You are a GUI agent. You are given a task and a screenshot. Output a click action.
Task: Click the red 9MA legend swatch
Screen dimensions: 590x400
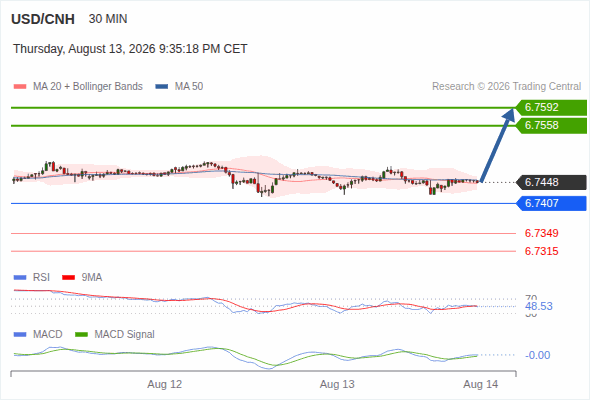pyautogui.click(x=68, y=278)
